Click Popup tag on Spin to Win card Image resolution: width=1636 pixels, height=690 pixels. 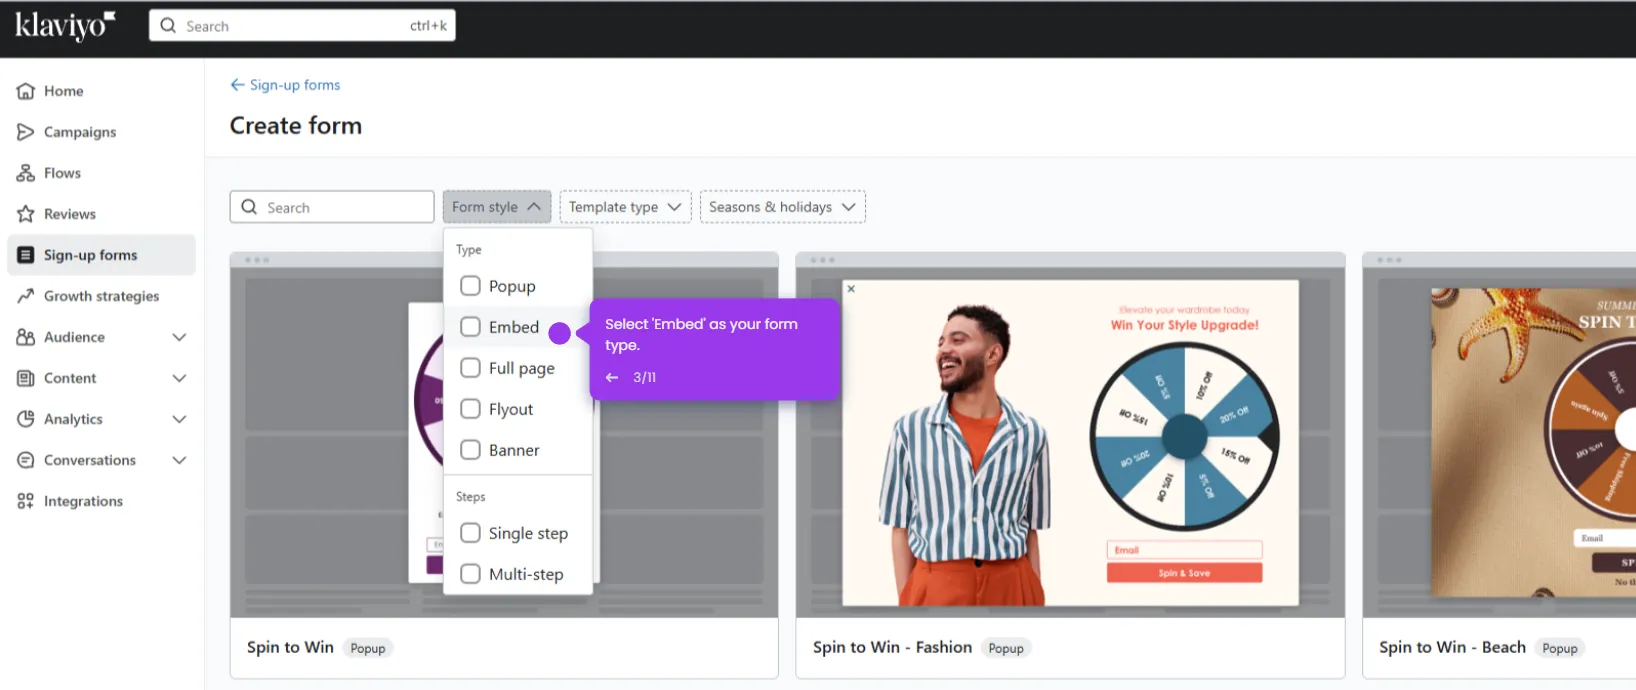[x=368, y=648]
